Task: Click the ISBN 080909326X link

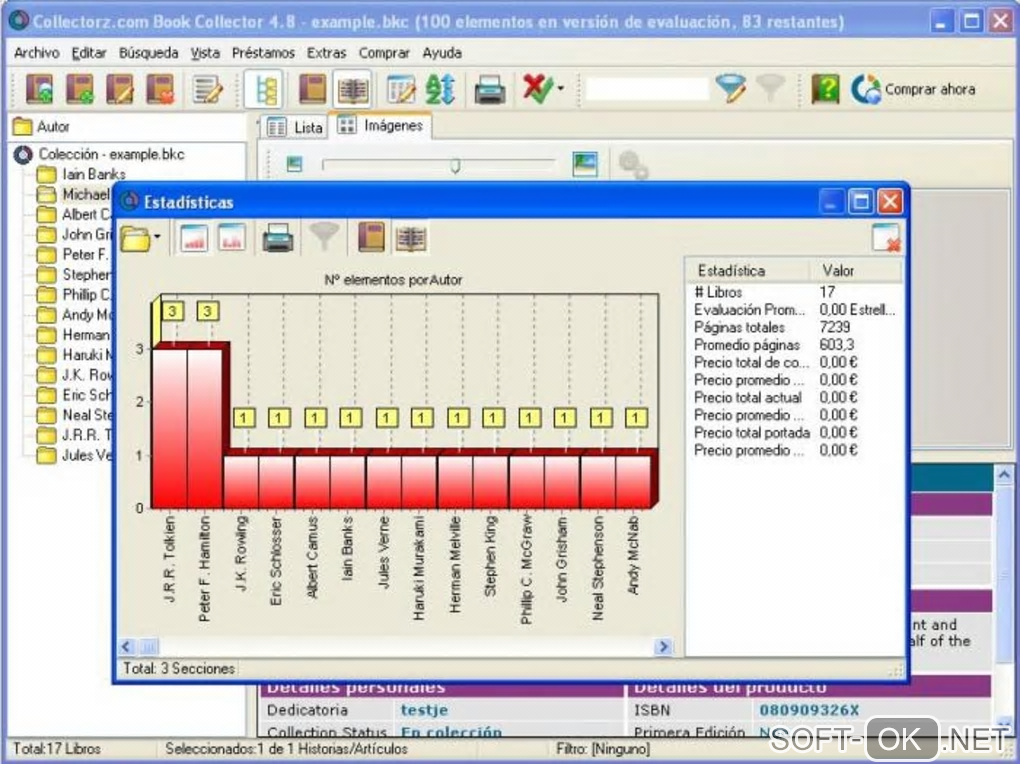Action: point(809,710)
